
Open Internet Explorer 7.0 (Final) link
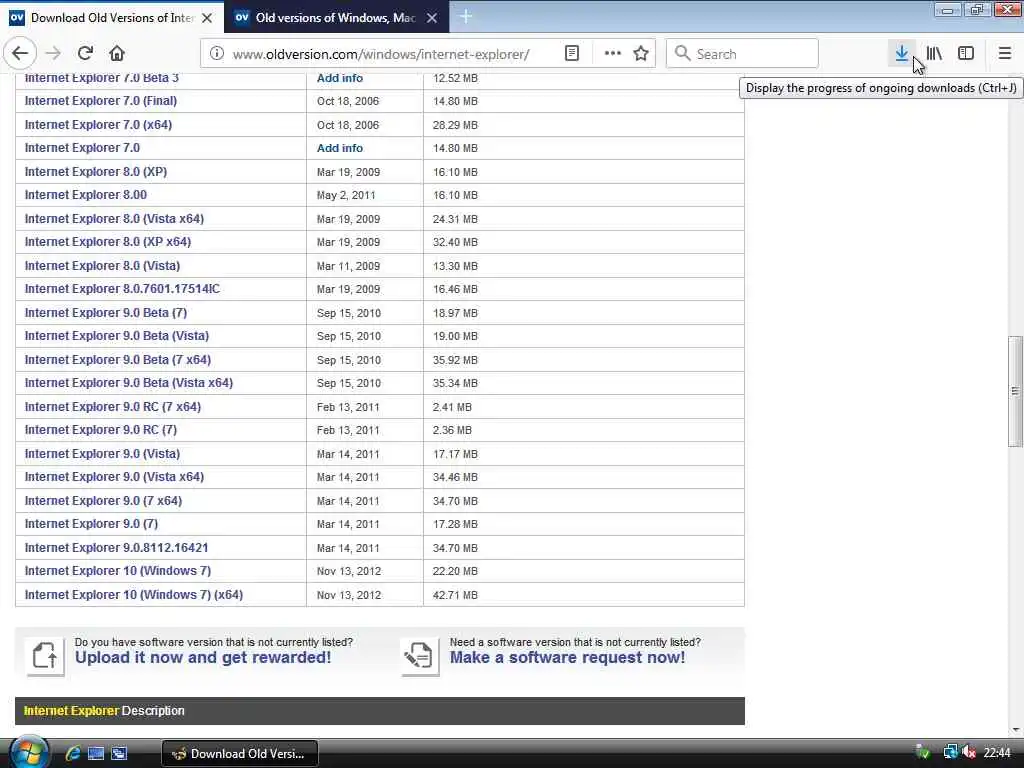pos(101,101)
